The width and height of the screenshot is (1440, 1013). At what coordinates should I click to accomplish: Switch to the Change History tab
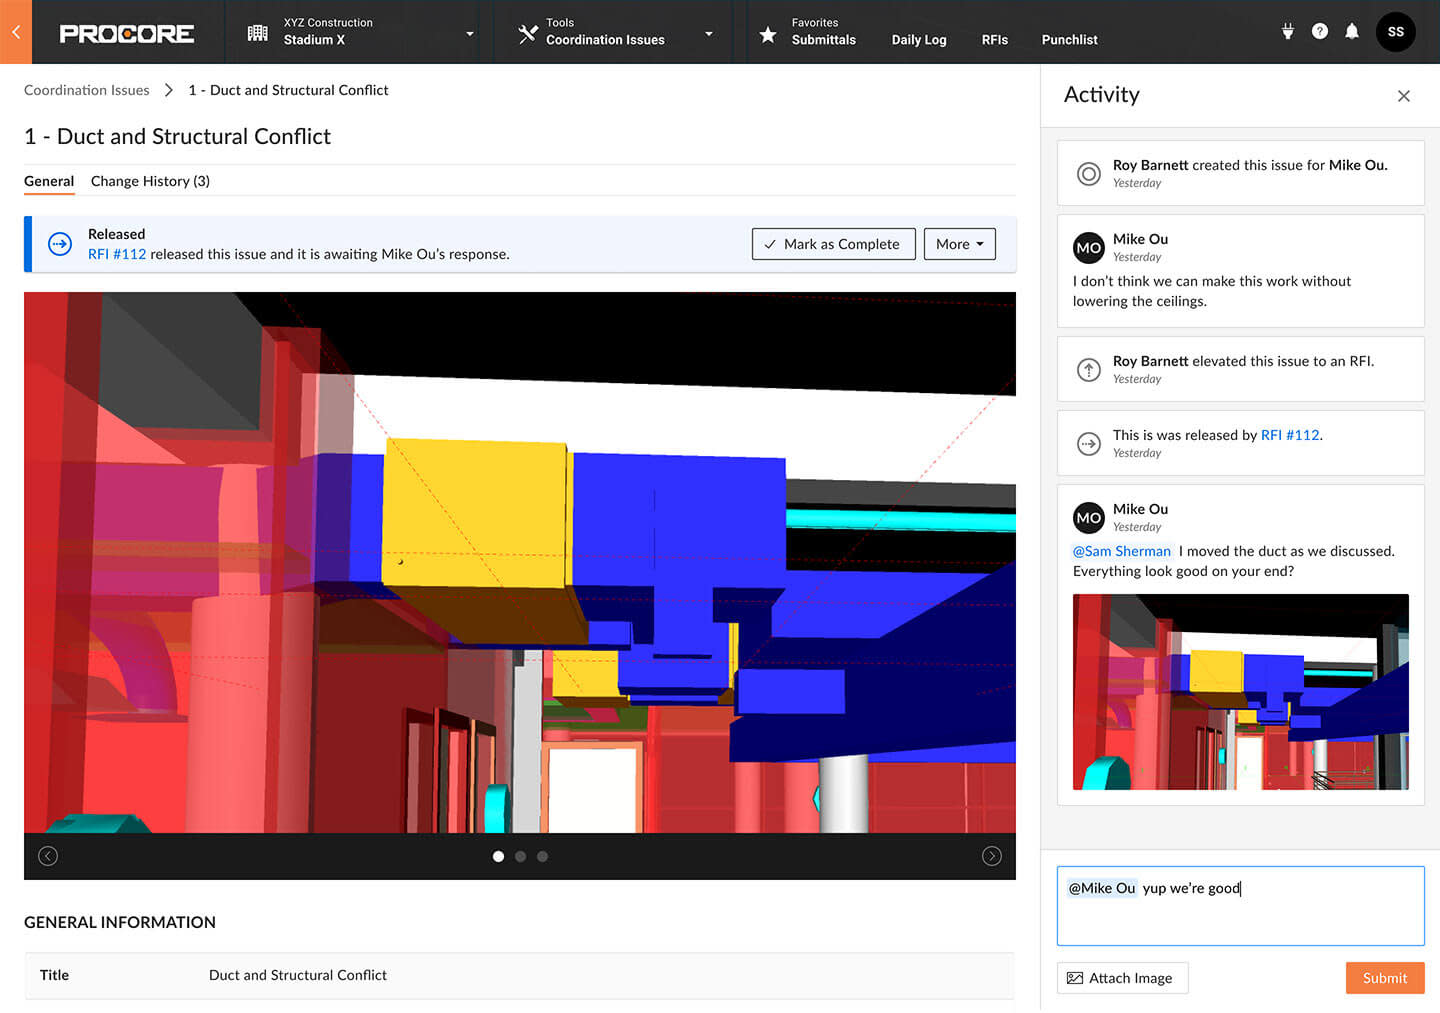tap(149, 181)
